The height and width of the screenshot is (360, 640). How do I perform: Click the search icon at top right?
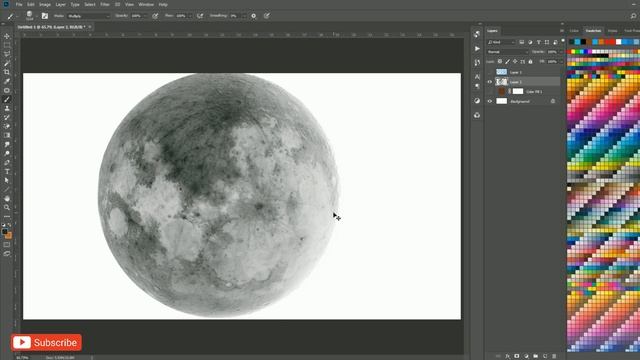point(633,16)
